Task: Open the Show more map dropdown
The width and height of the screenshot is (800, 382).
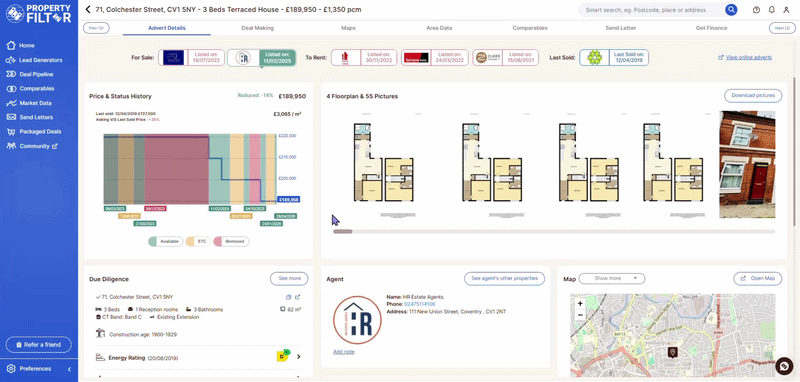Action: (612, 278)
